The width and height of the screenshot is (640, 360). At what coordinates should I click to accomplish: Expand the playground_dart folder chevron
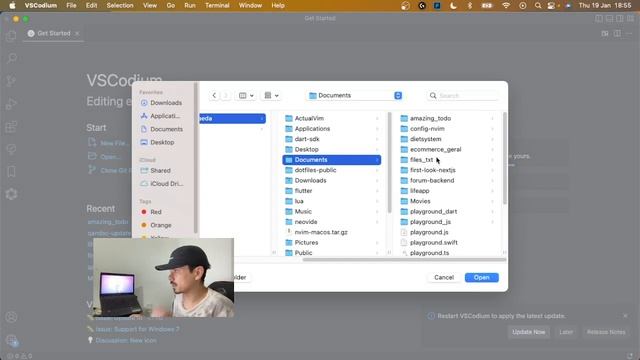pos(492,211)
